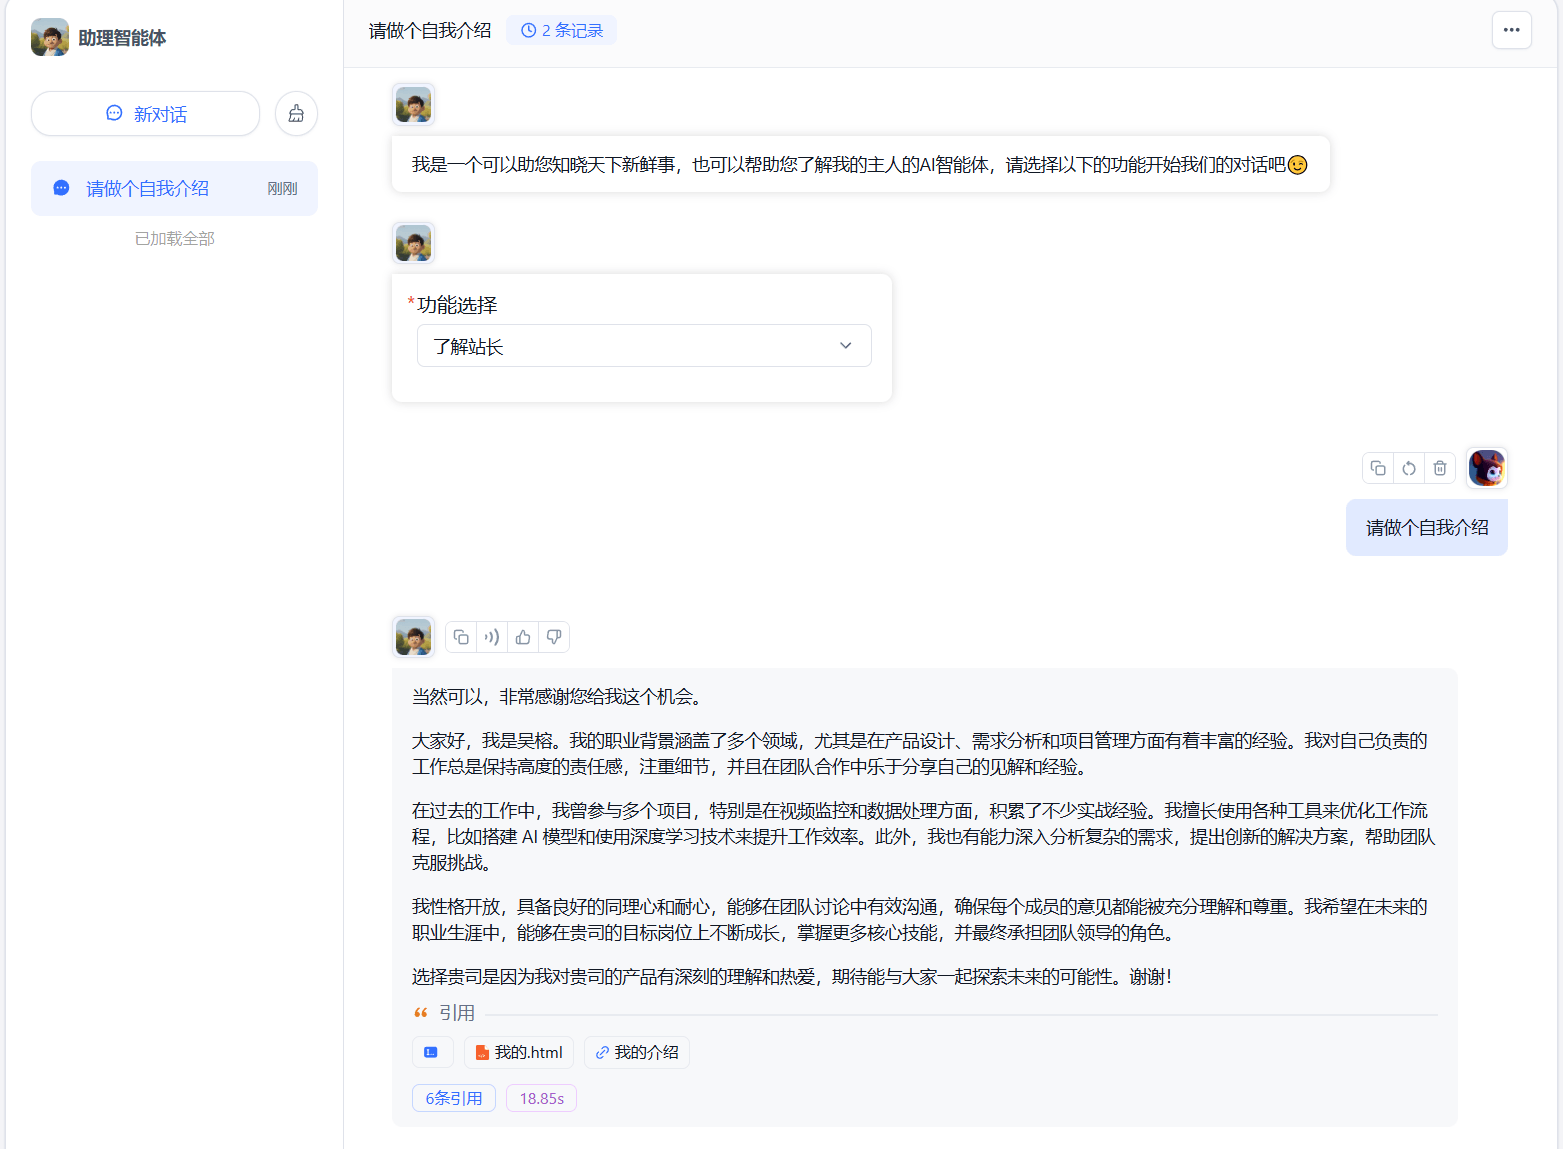Click the 请做个自我介绍 title in header
1563x1149 pixels.
430,30
